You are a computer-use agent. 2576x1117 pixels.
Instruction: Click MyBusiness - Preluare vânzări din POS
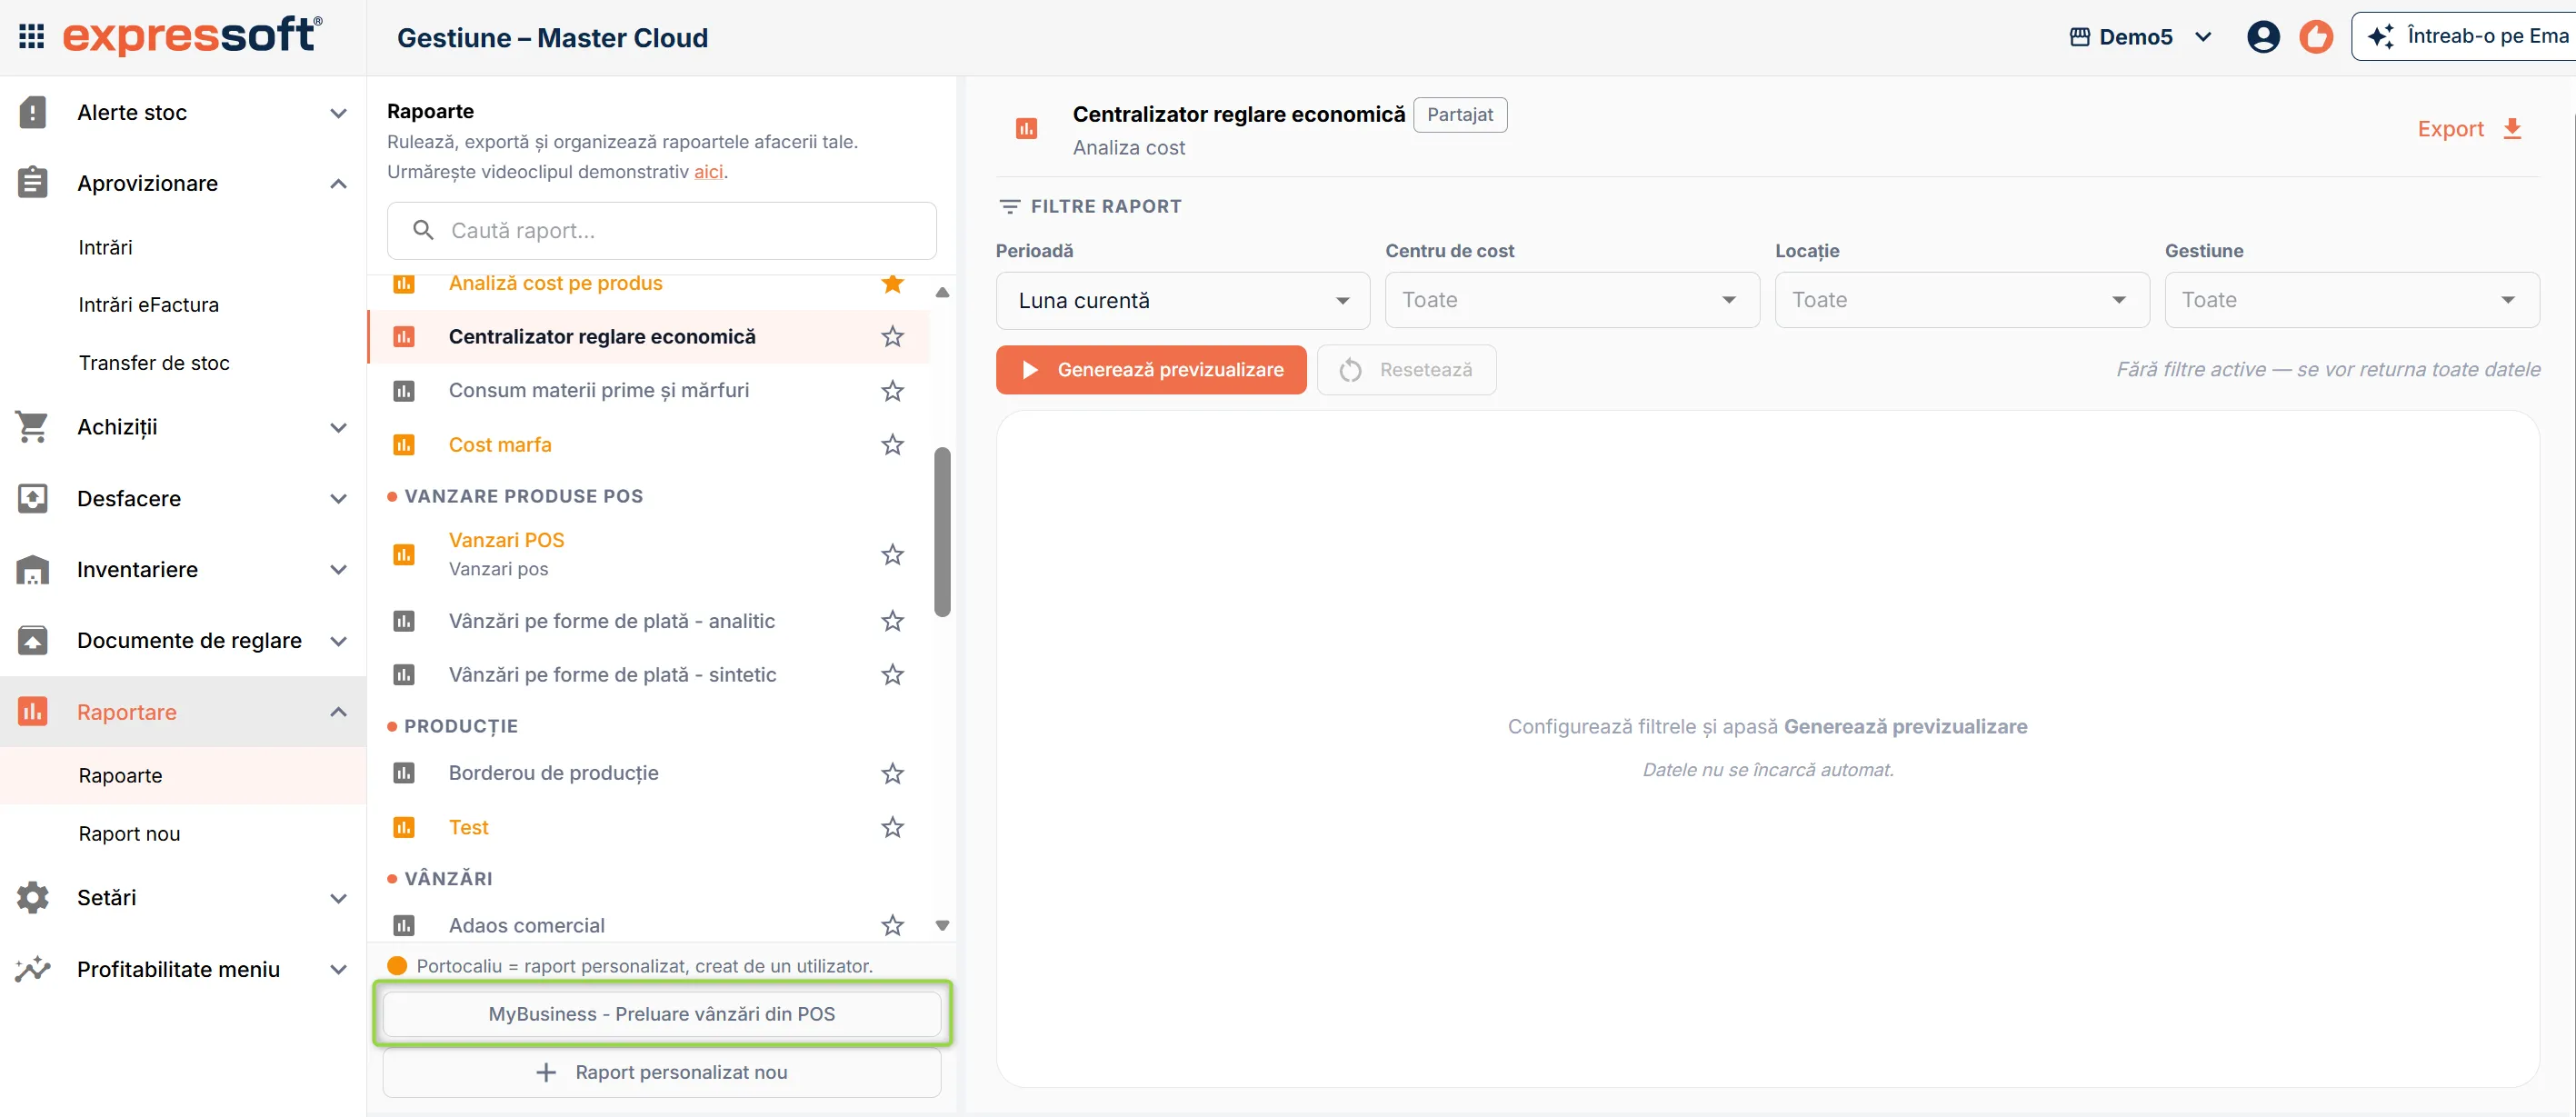[x=661, y=1013]
